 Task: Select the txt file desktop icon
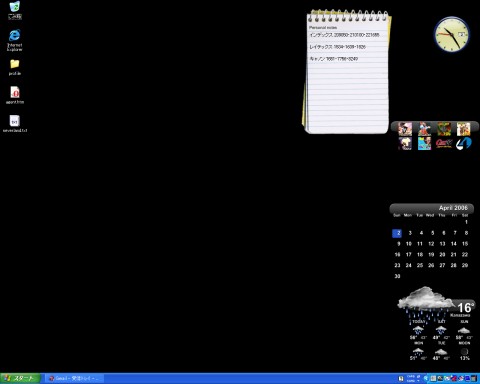(15, 124)
